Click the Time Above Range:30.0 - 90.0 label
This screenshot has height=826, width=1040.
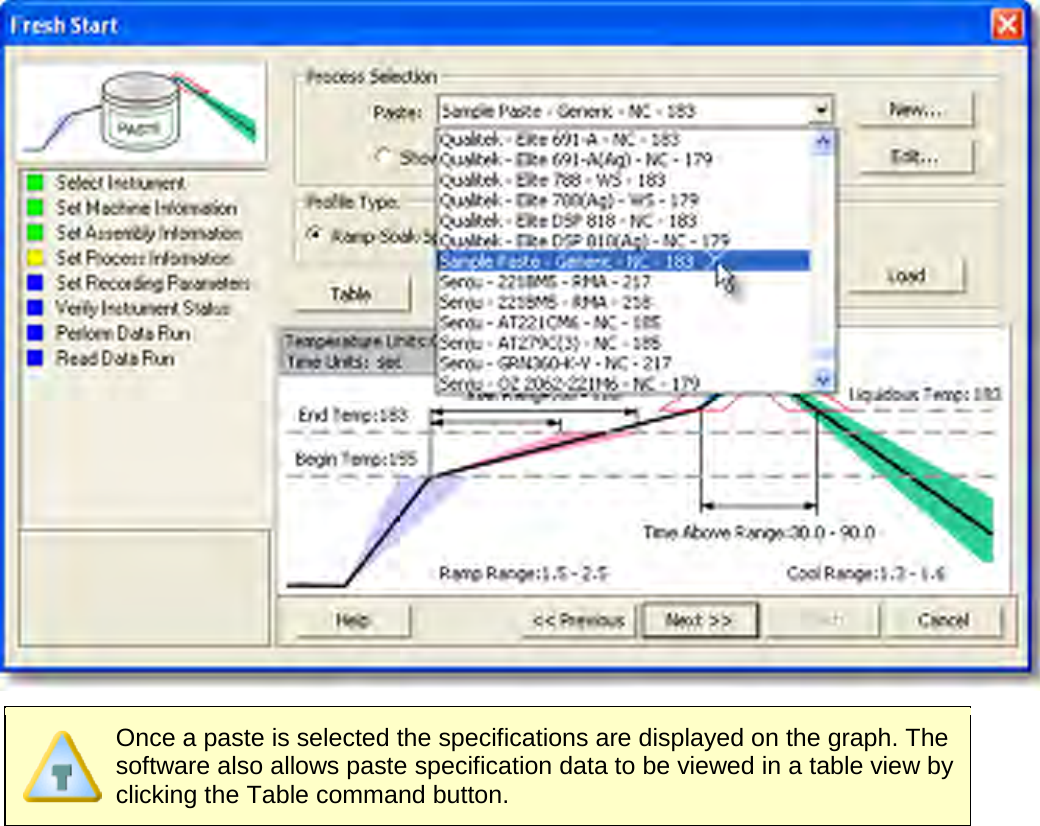[x=759, y=532]
